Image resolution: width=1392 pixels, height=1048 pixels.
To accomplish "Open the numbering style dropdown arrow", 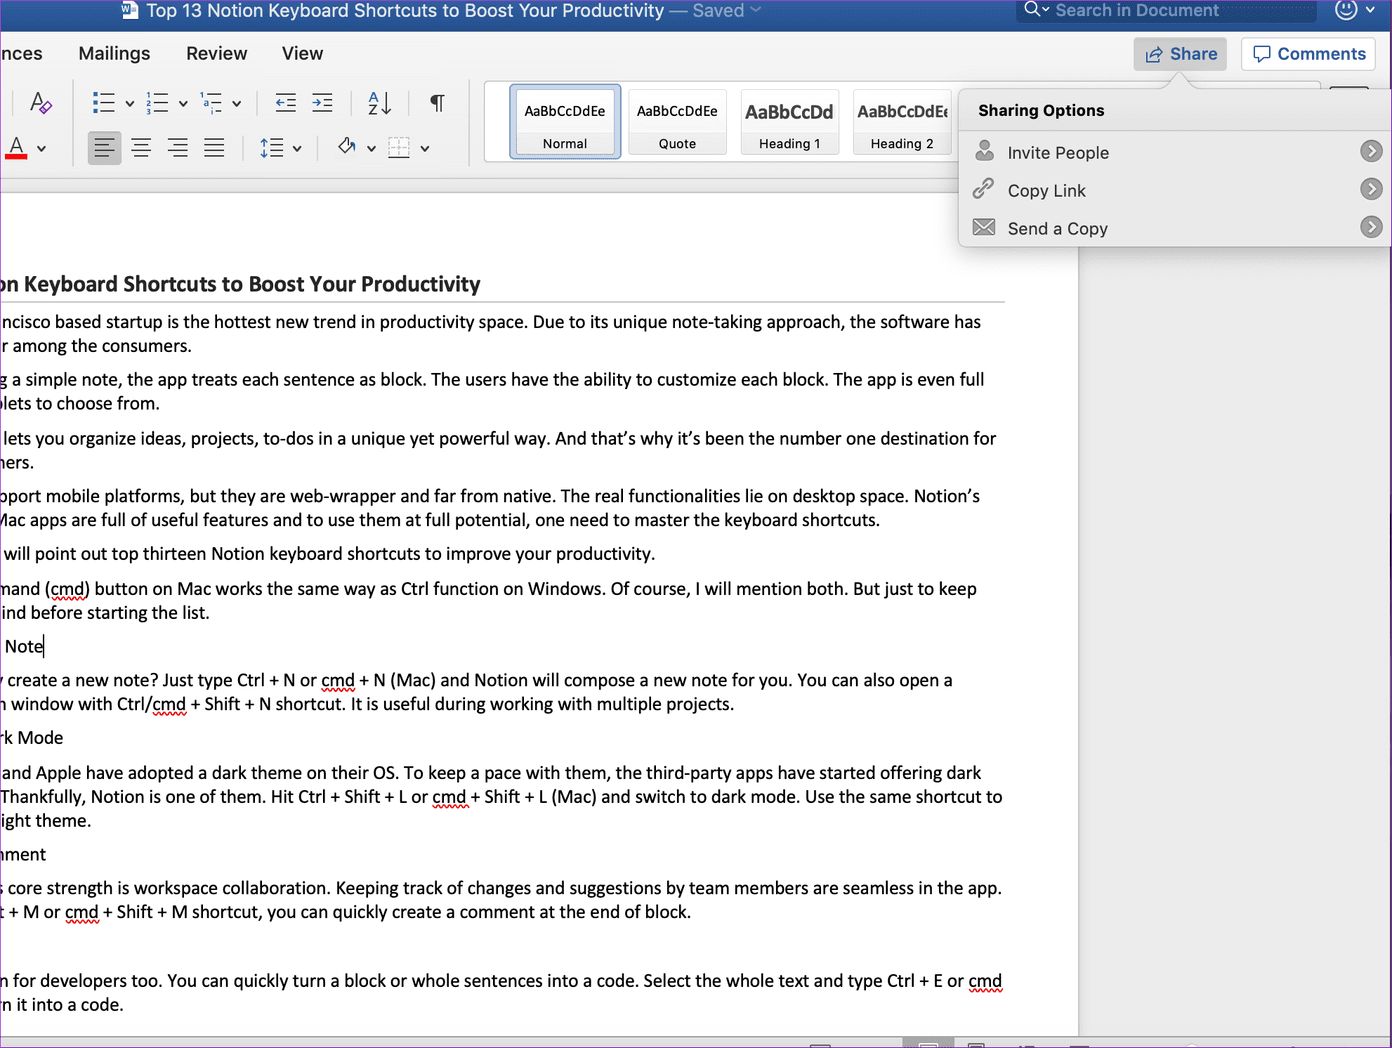I will coord(183,103).
